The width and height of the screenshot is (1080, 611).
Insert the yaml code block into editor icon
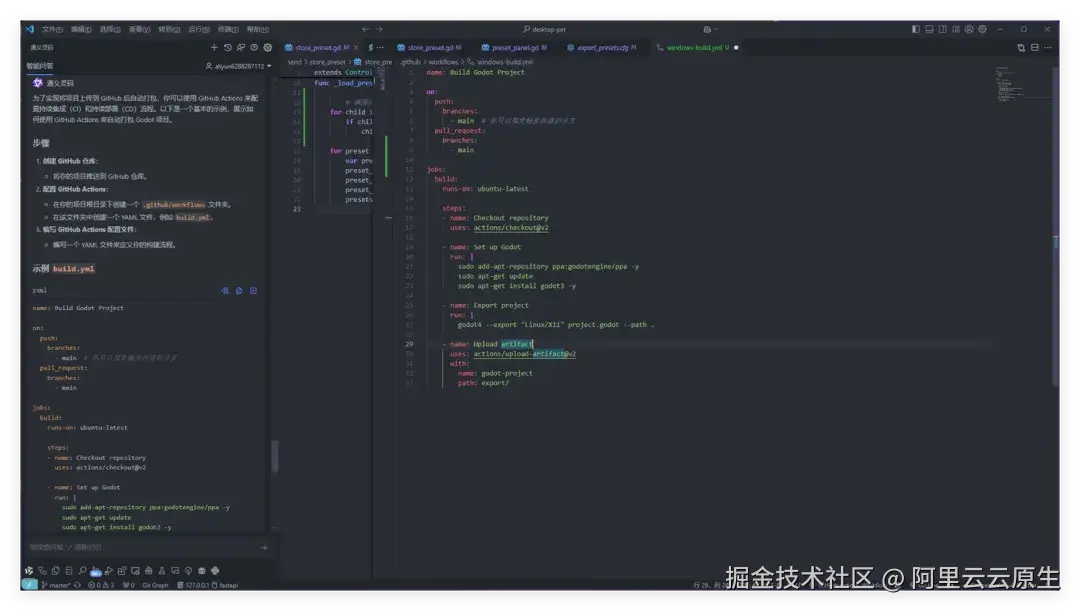tap(225, 291)
